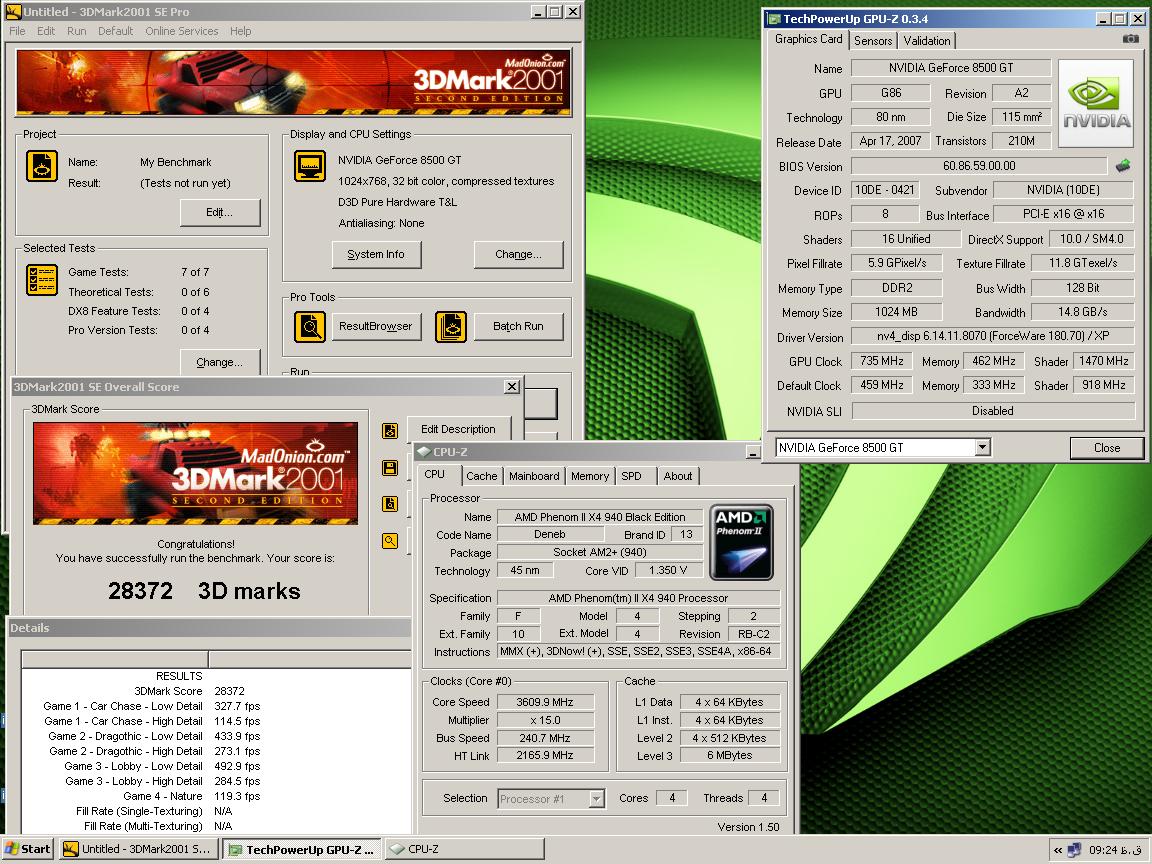Click the first column header in Details table
Image resolution: width=1152 pixels, height=864 pixels.
pyautogui.click(x=115, y=659)
